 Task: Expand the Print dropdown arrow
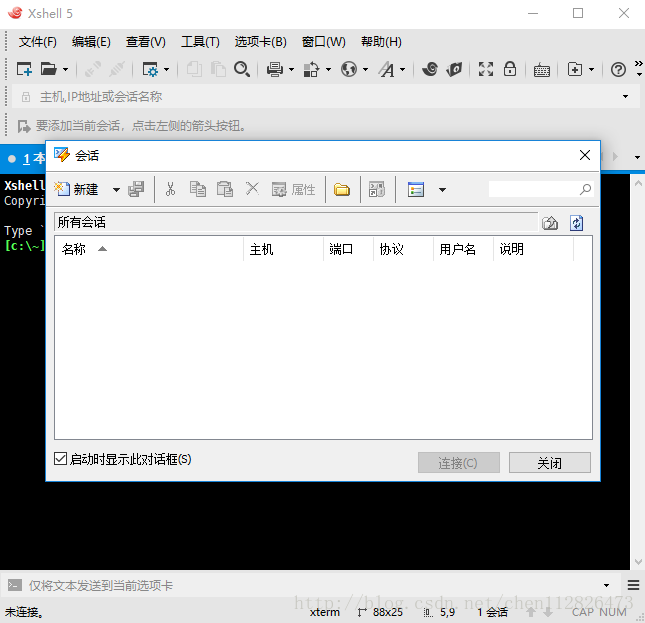292,69
